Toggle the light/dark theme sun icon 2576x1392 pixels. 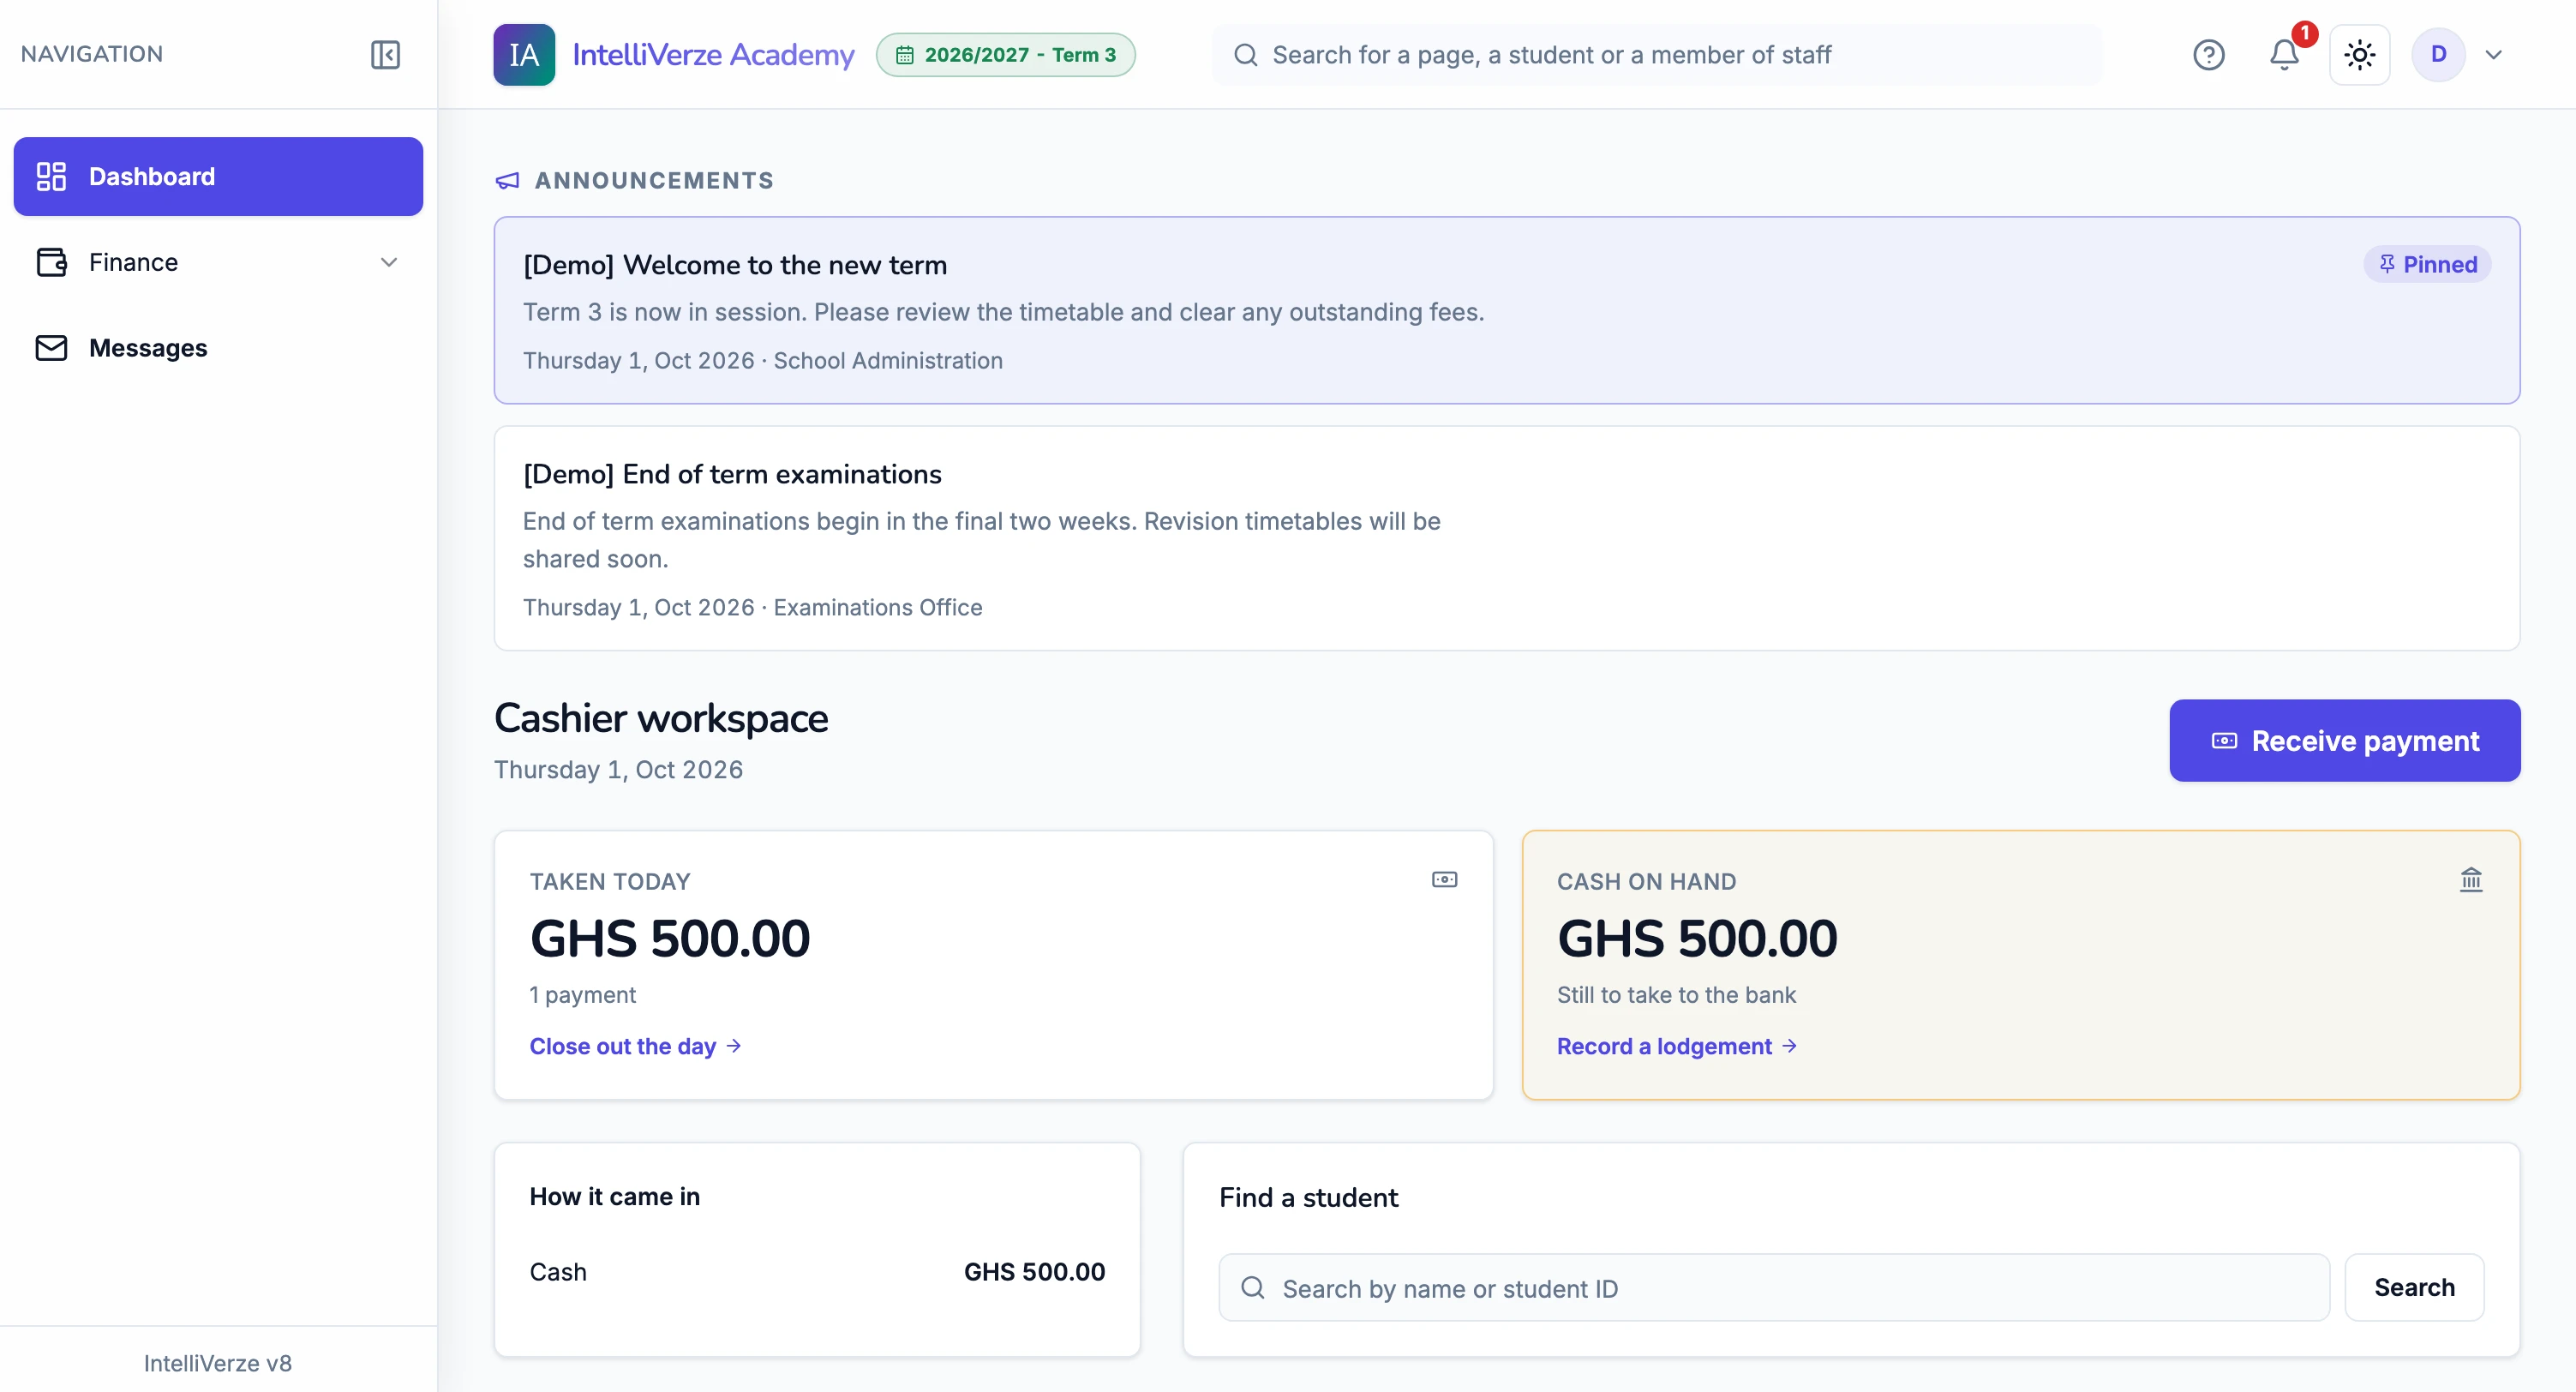tap(2359, 54)
